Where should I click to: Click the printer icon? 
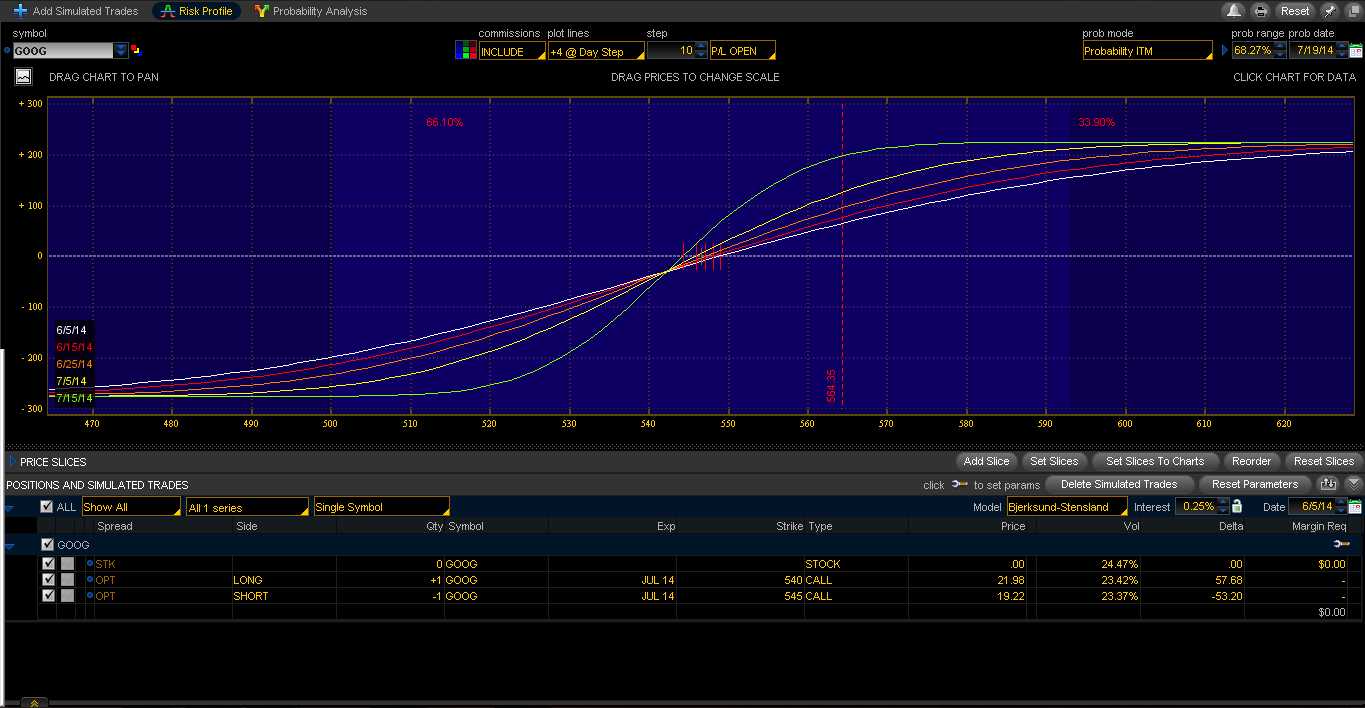coord(1261,11)
